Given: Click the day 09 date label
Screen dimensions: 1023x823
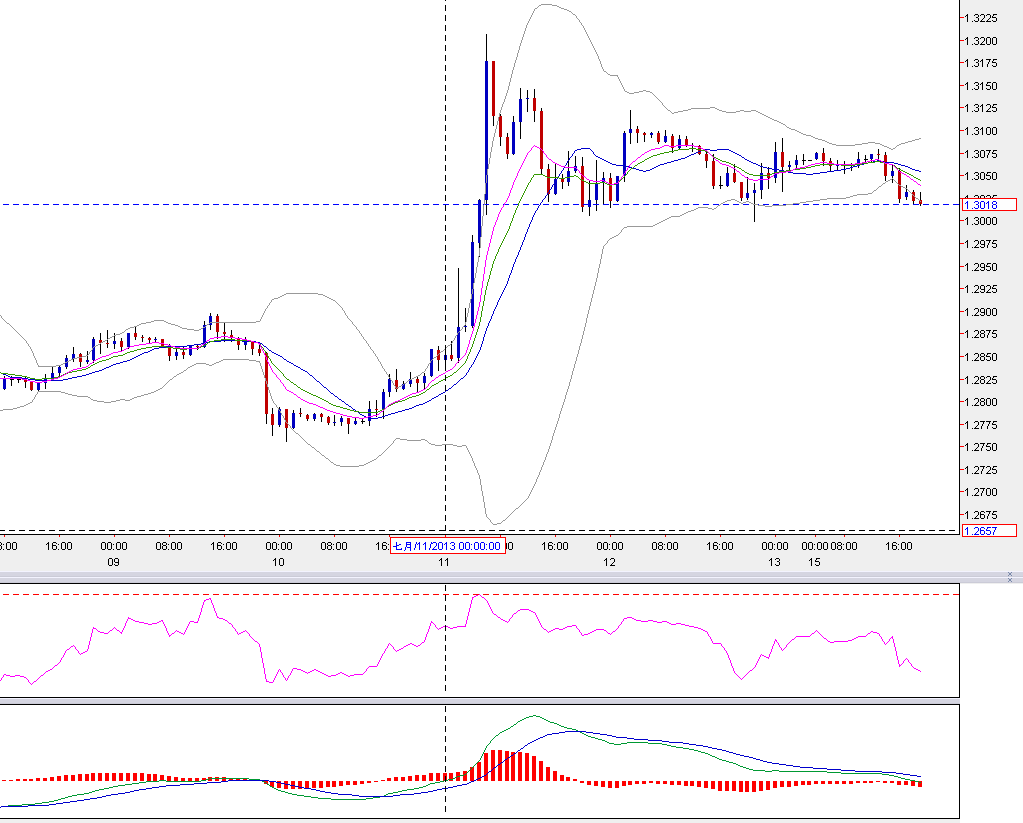Looking at the screenshot, I should click(x=114, y=562).
